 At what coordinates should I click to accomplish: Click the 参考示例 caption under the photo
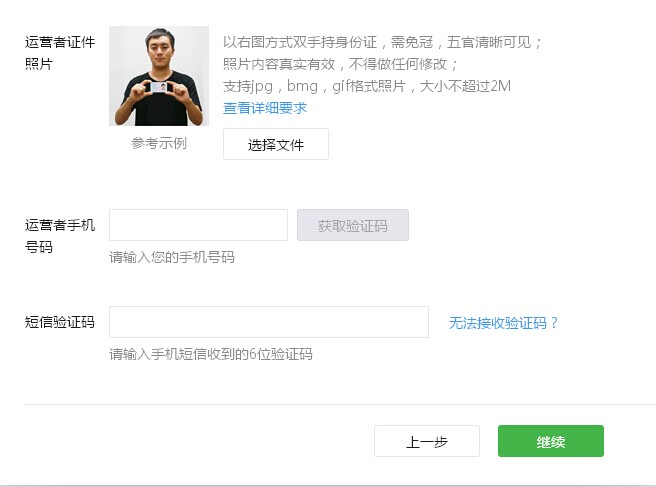(x=159, y=143)
